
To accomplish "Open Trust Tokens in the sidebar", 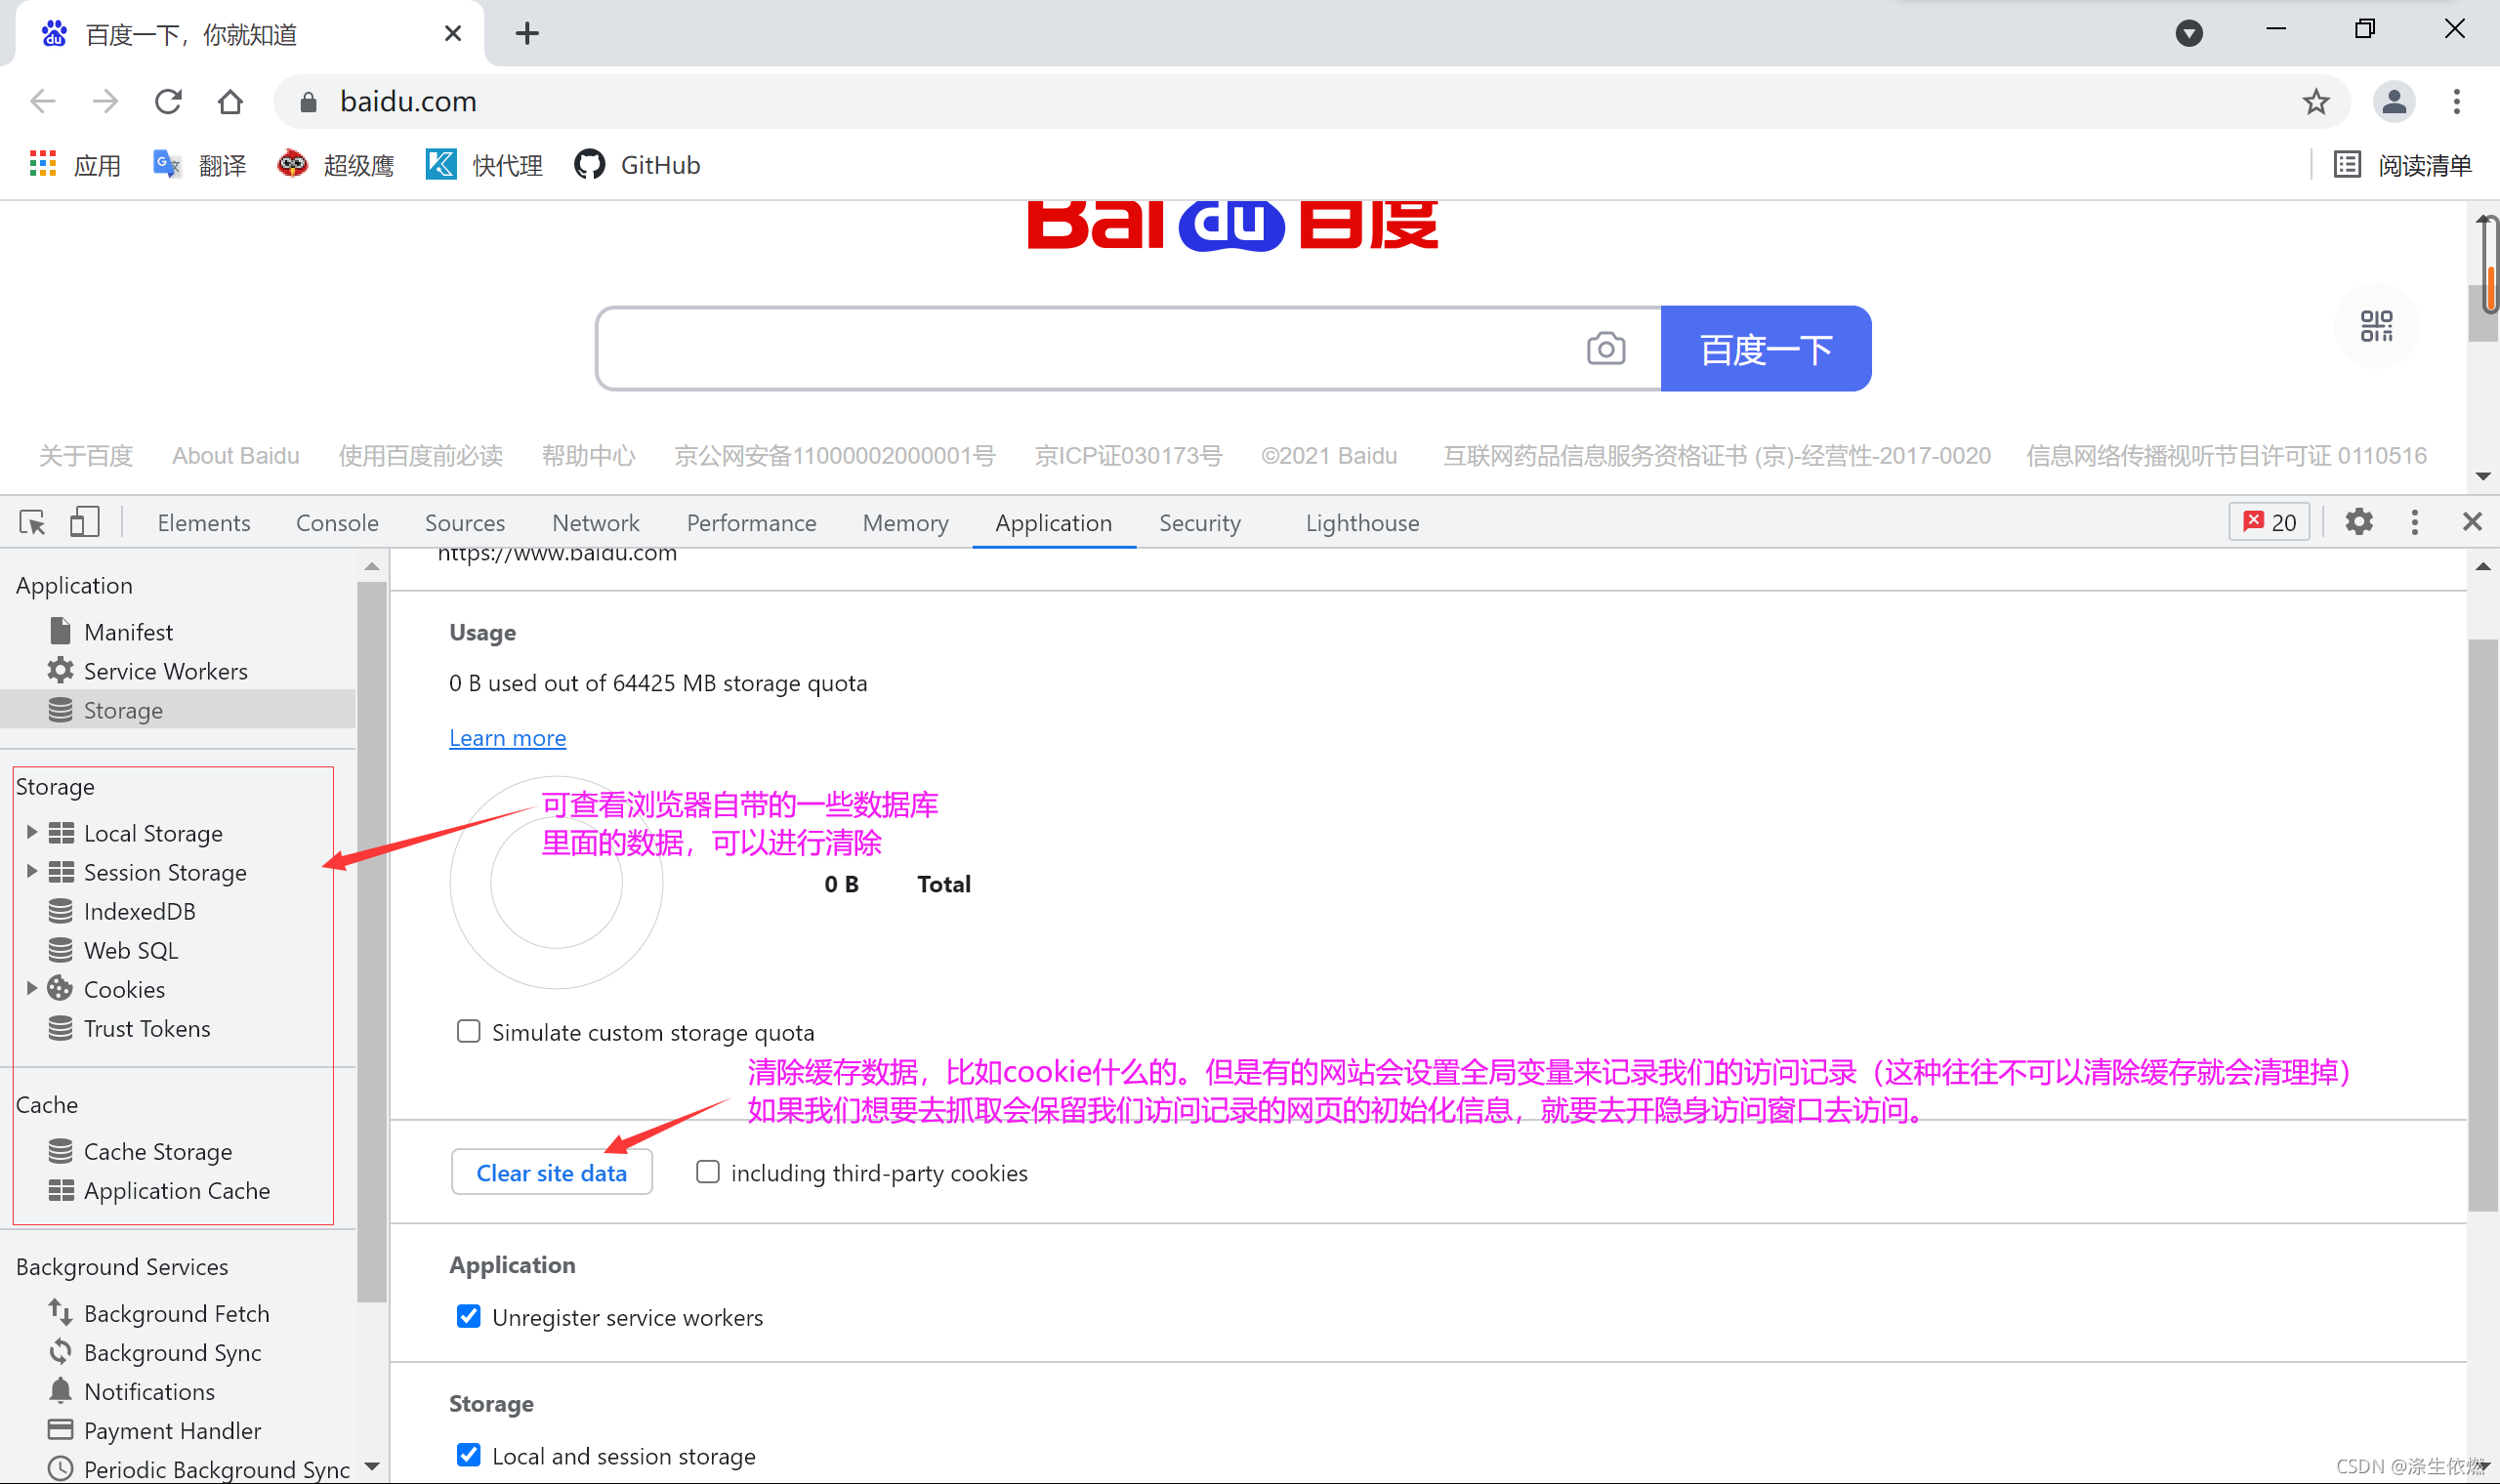I will pyautogui.click(x=147, y=1028).
